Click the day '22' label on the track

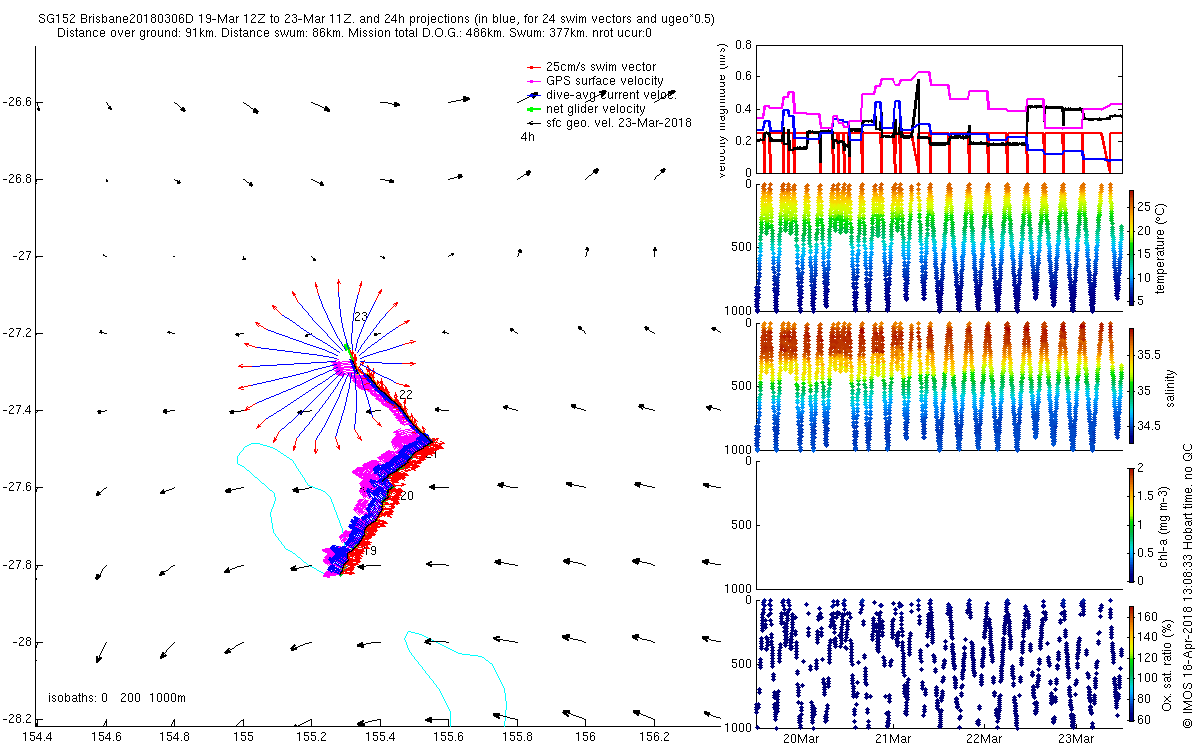click(x=406, y=396)
